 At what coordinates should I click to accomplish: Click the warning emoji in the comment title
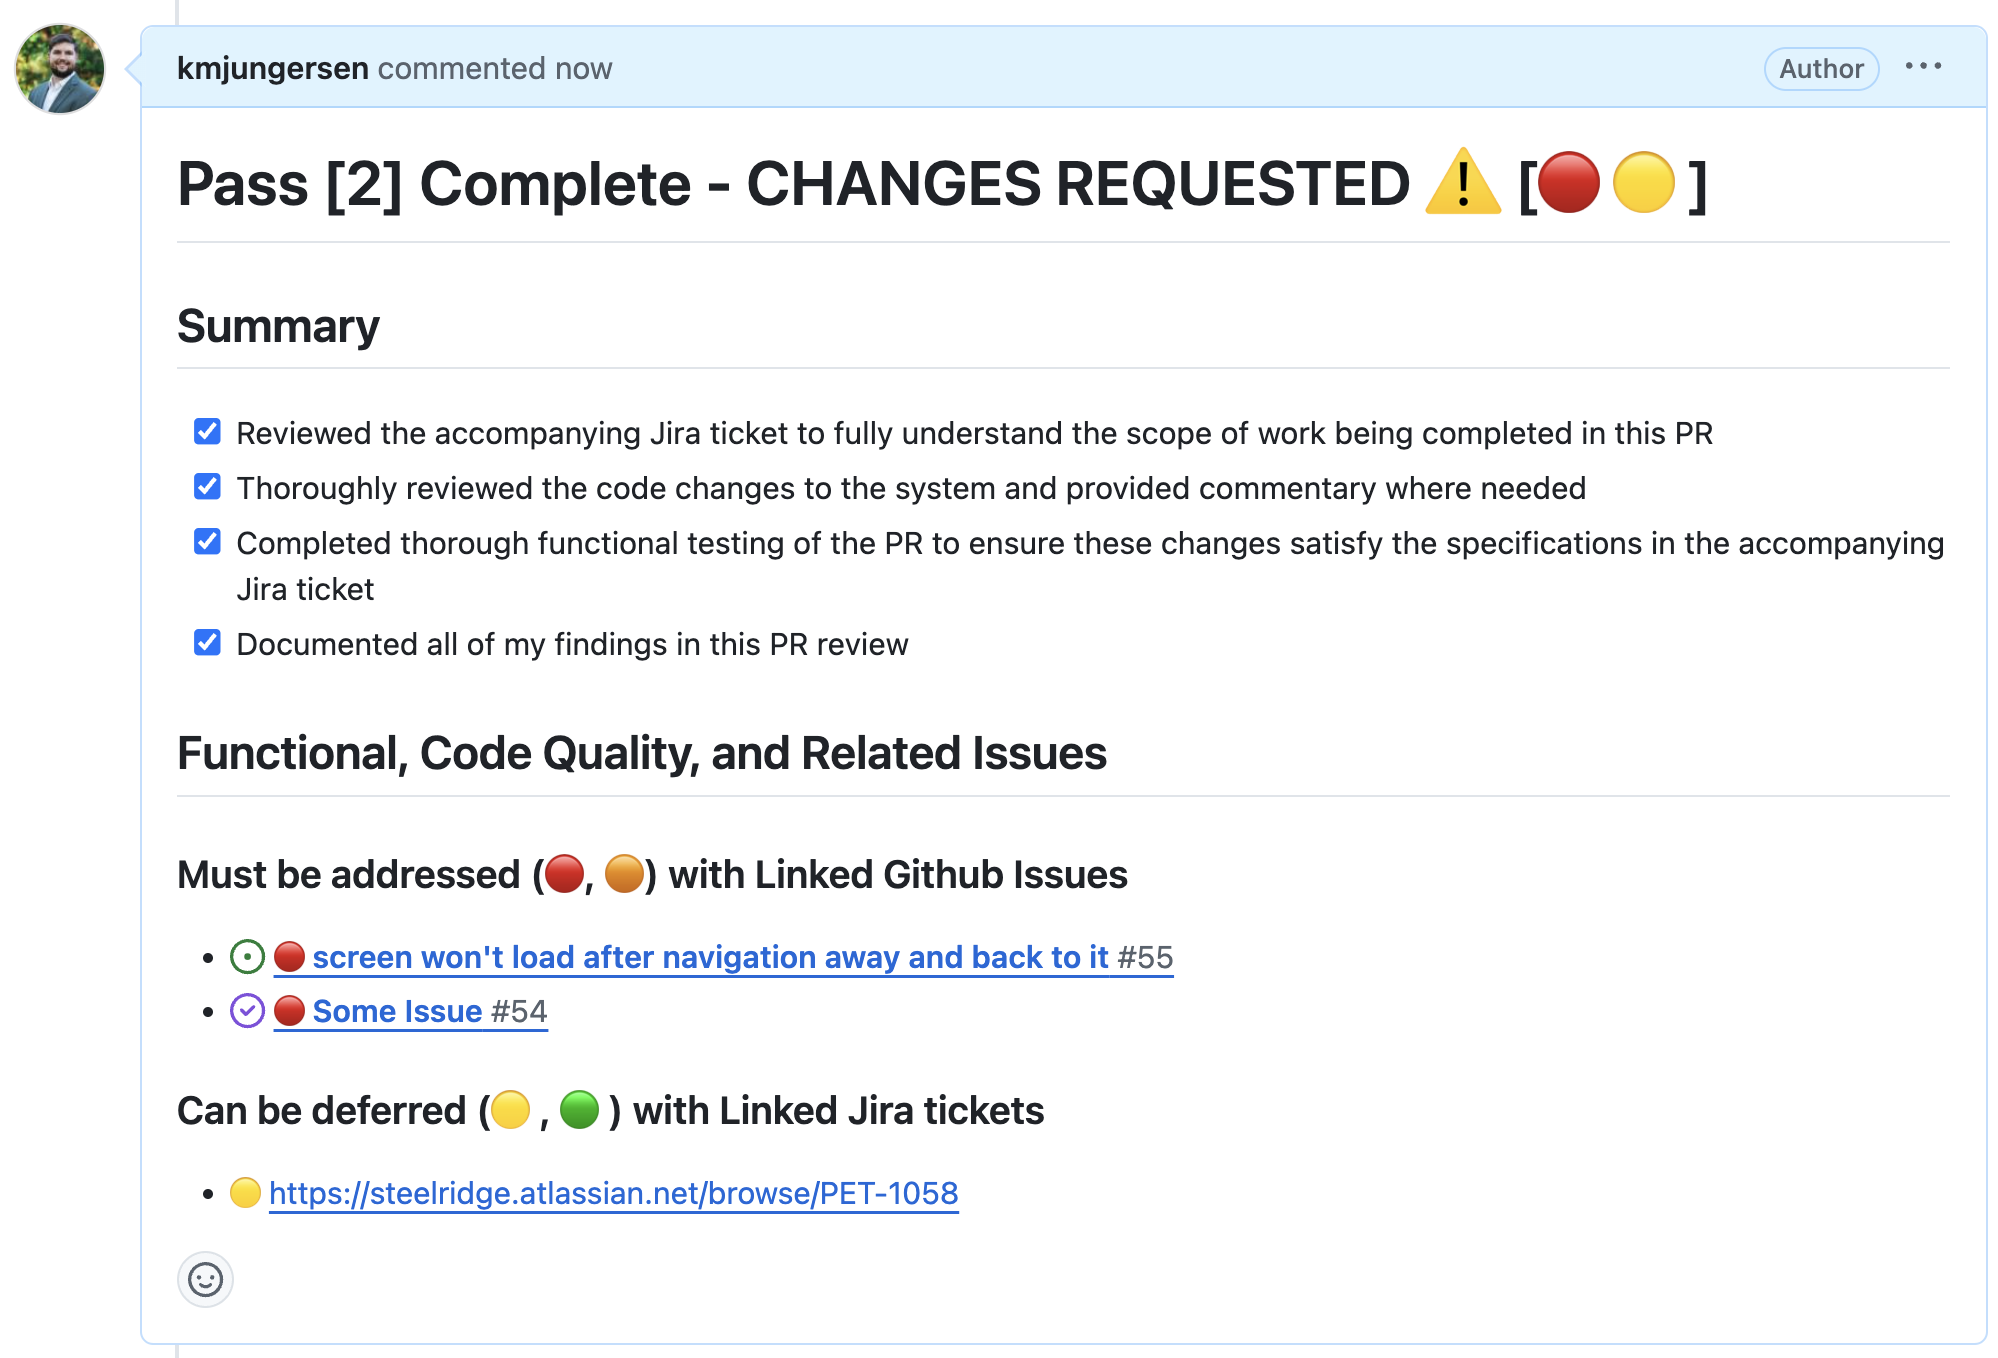[1462, 184]
